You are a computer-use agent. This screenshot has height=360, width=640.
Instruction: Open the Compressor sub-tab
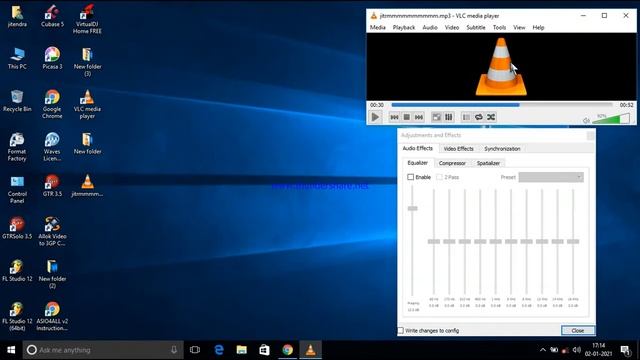tap(452, 163)
